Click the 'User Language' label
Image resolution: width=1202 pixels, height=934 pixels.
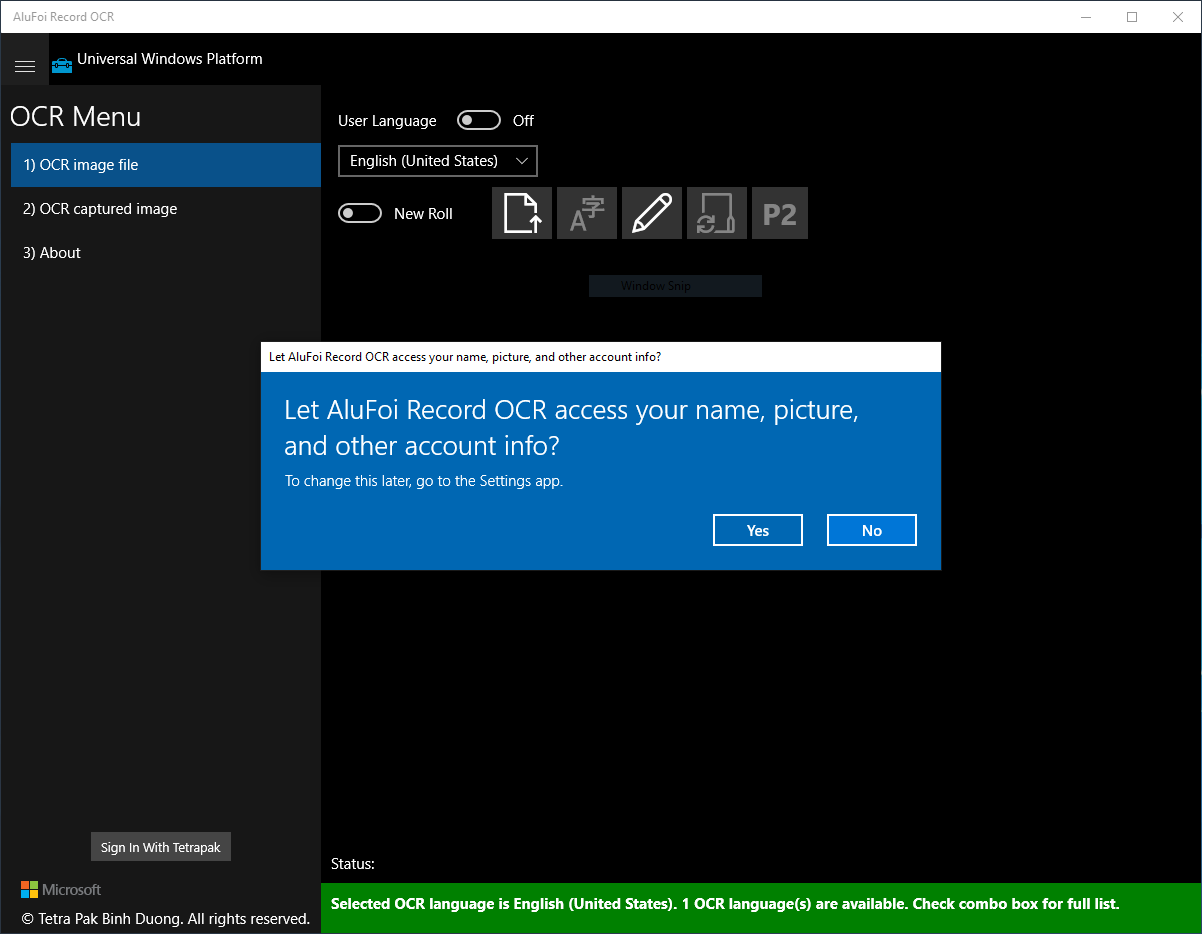coord(387,121)
